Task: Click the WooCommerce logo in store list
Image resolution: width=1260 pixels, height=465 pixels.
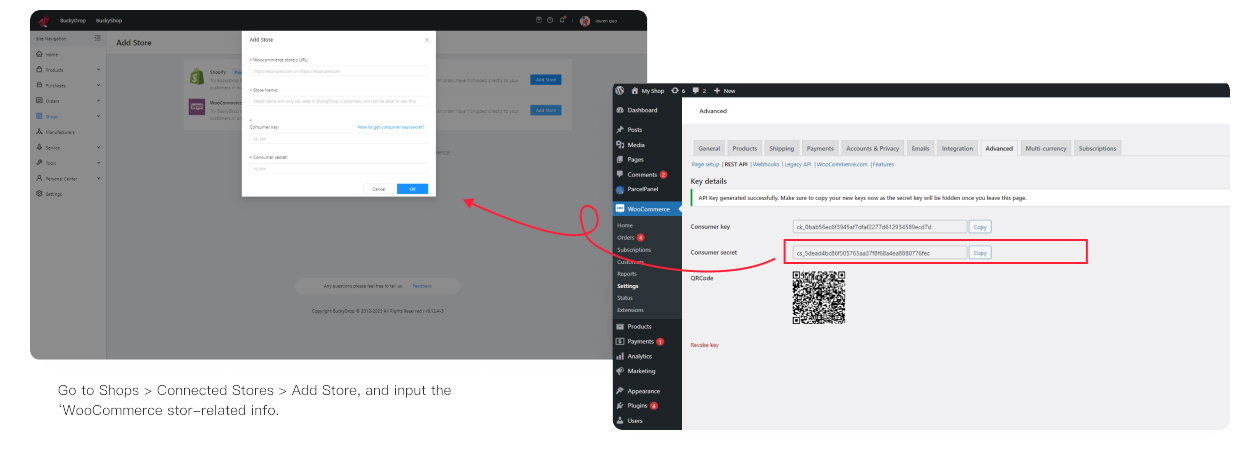Action: click(x=198, y=106)
